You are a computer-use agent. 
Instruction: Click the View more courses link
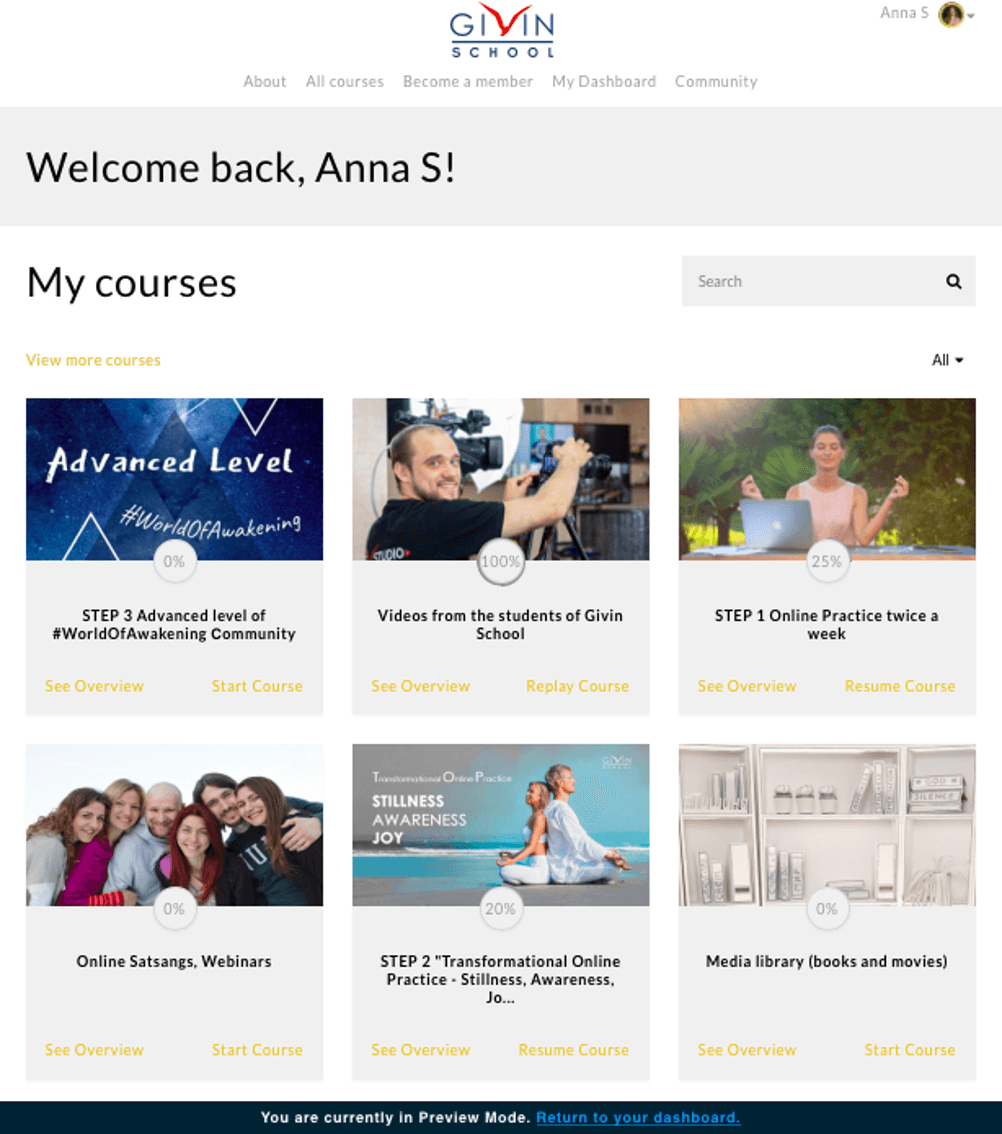pos(93,360)
